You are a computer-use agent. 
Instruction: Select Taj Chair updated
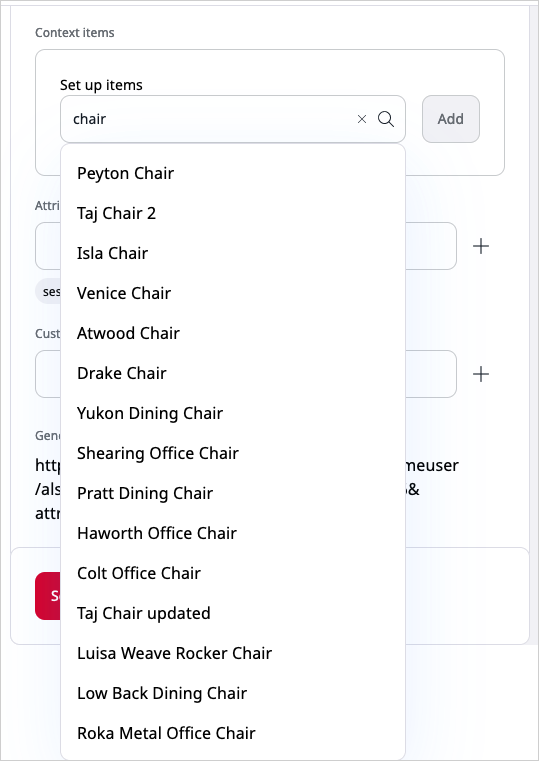point(233,613)
